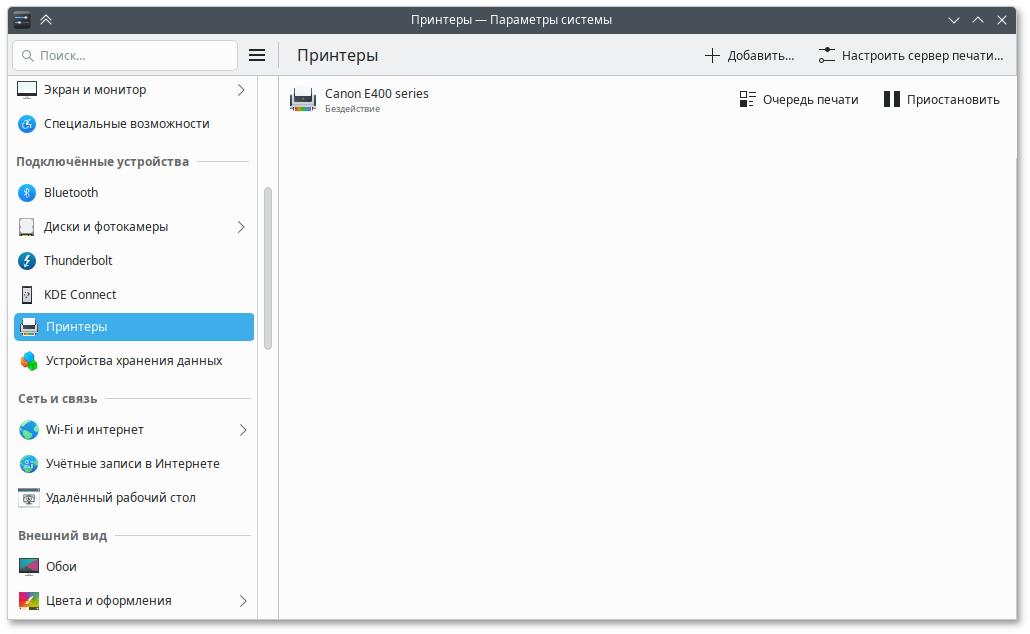Click the Обои wallpaper icon
The image size is (1030, 634).
(29, 567)
